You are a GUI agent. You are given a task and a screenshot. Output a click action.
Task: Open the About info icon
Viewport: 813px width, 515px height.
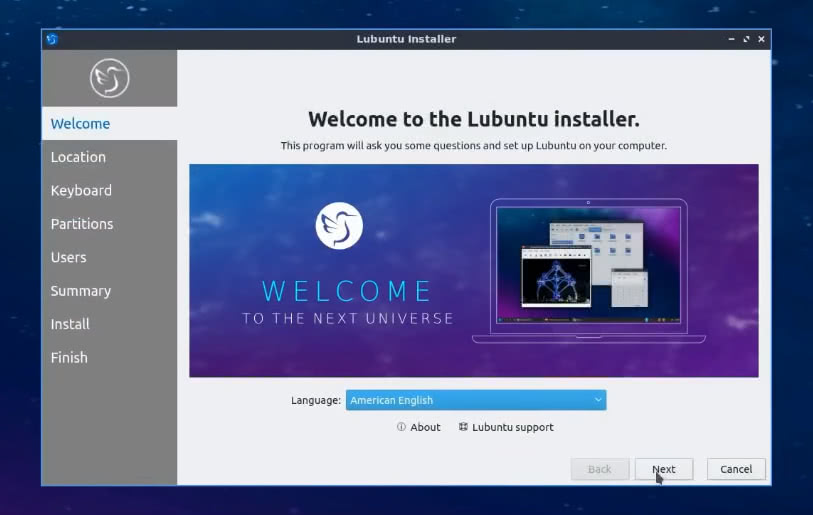(401, 427)
